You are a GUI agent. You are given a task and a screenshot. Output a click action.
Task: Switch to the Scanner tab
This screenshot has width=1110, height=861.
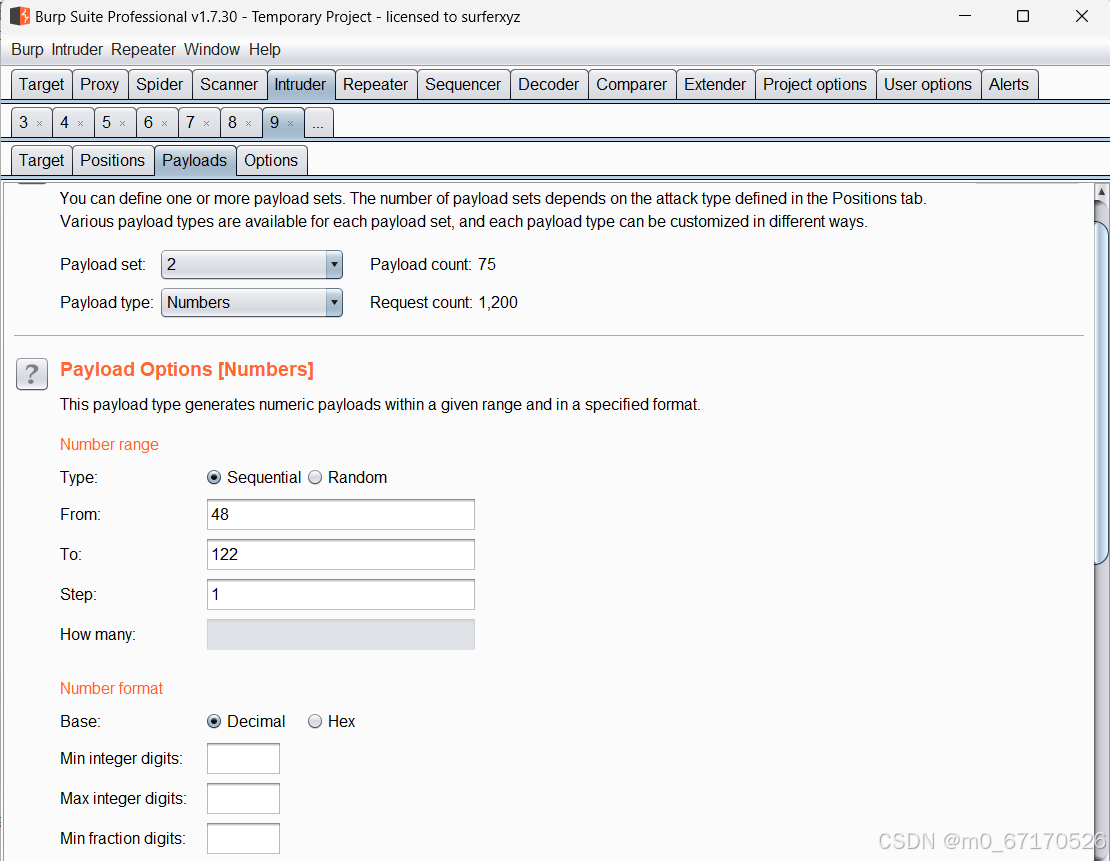click(x=229, y=84)
